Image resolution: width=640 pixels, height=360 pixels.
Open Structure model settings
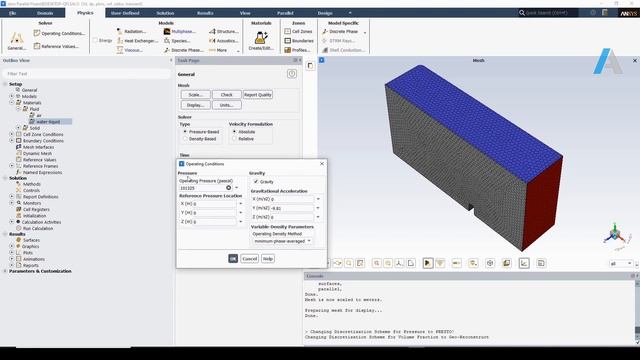[x=224, y=31]
